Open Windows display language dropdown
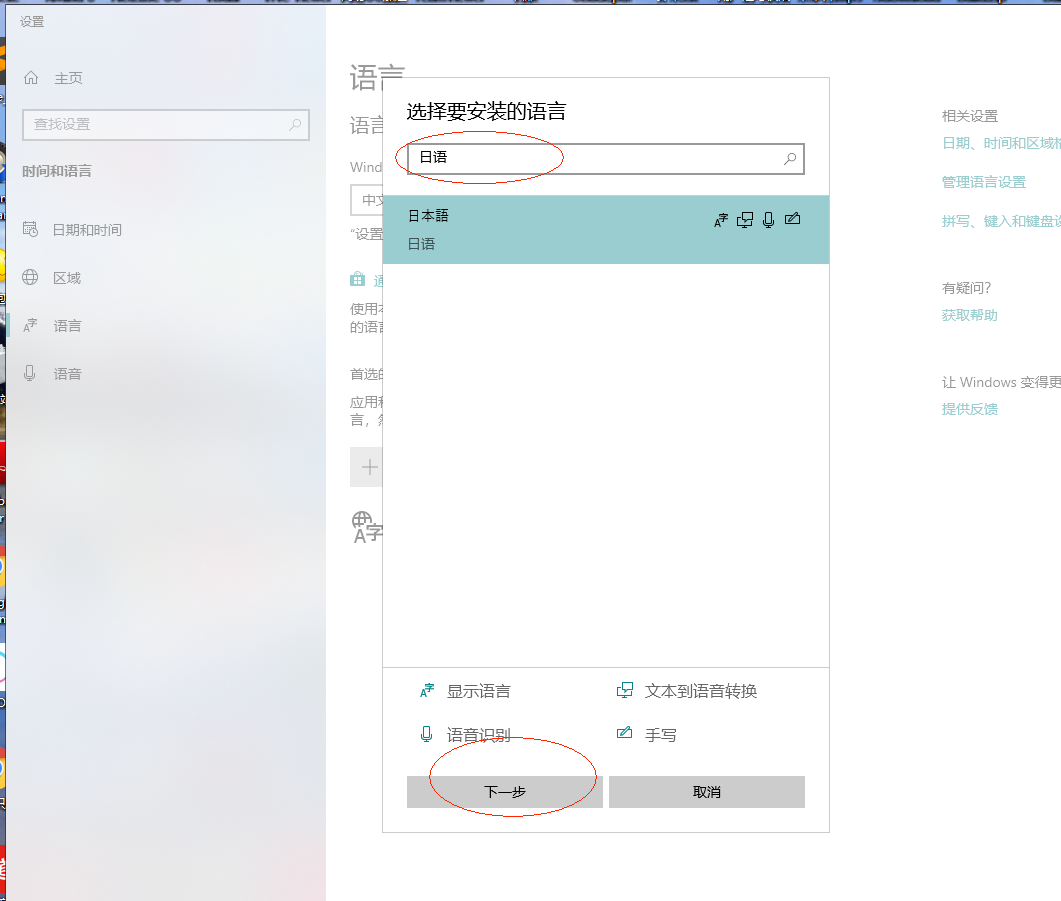 [x=367, y=200]
